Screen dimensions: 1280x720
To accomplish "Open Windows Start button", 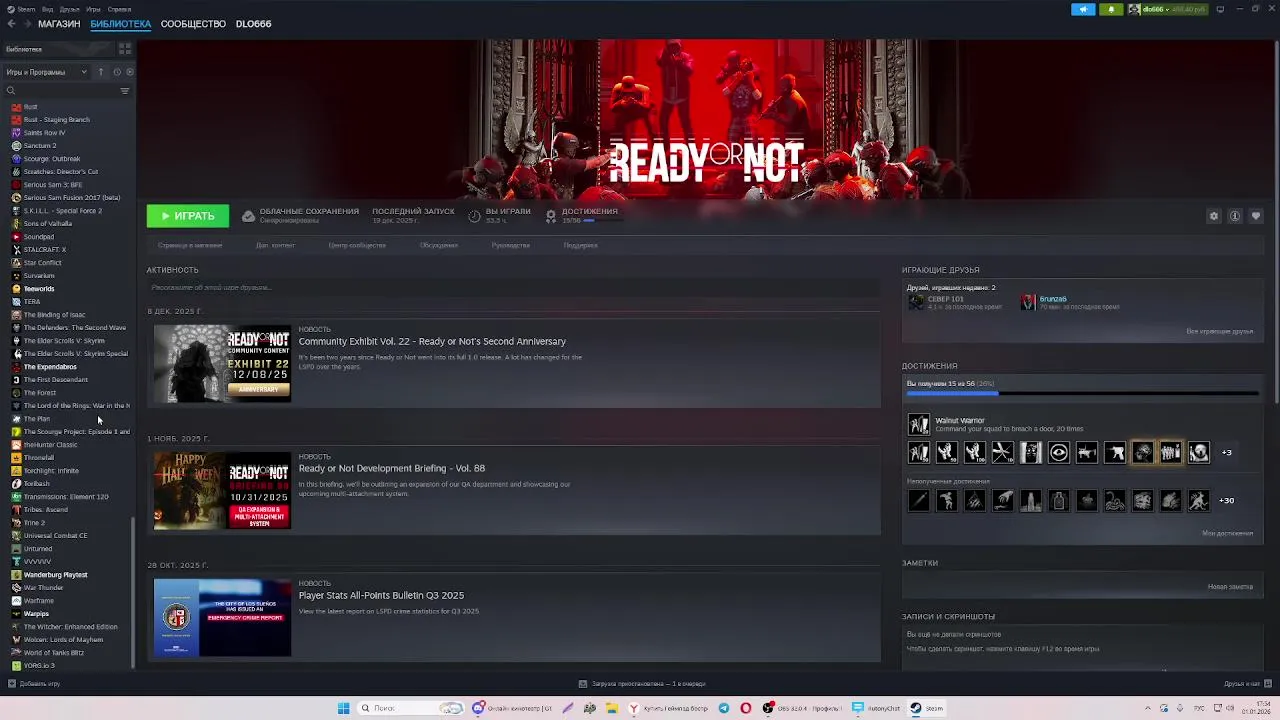I will tap(343, 708).
